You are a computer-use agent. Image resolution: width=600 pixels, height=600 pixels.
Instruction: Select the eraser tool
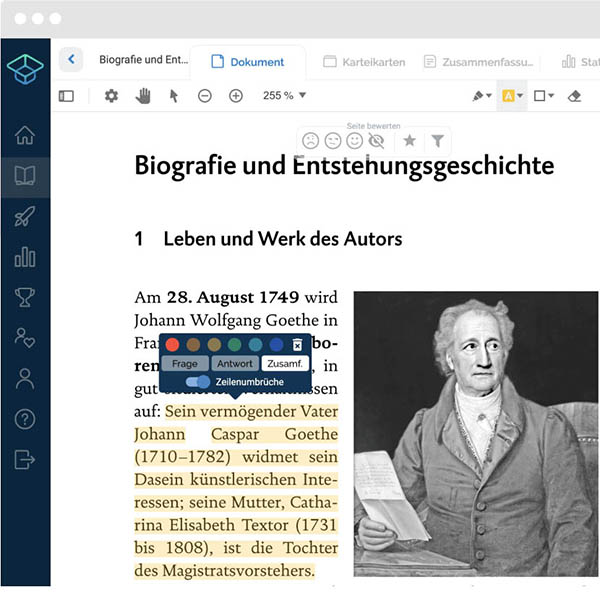[x=574, y=96]
